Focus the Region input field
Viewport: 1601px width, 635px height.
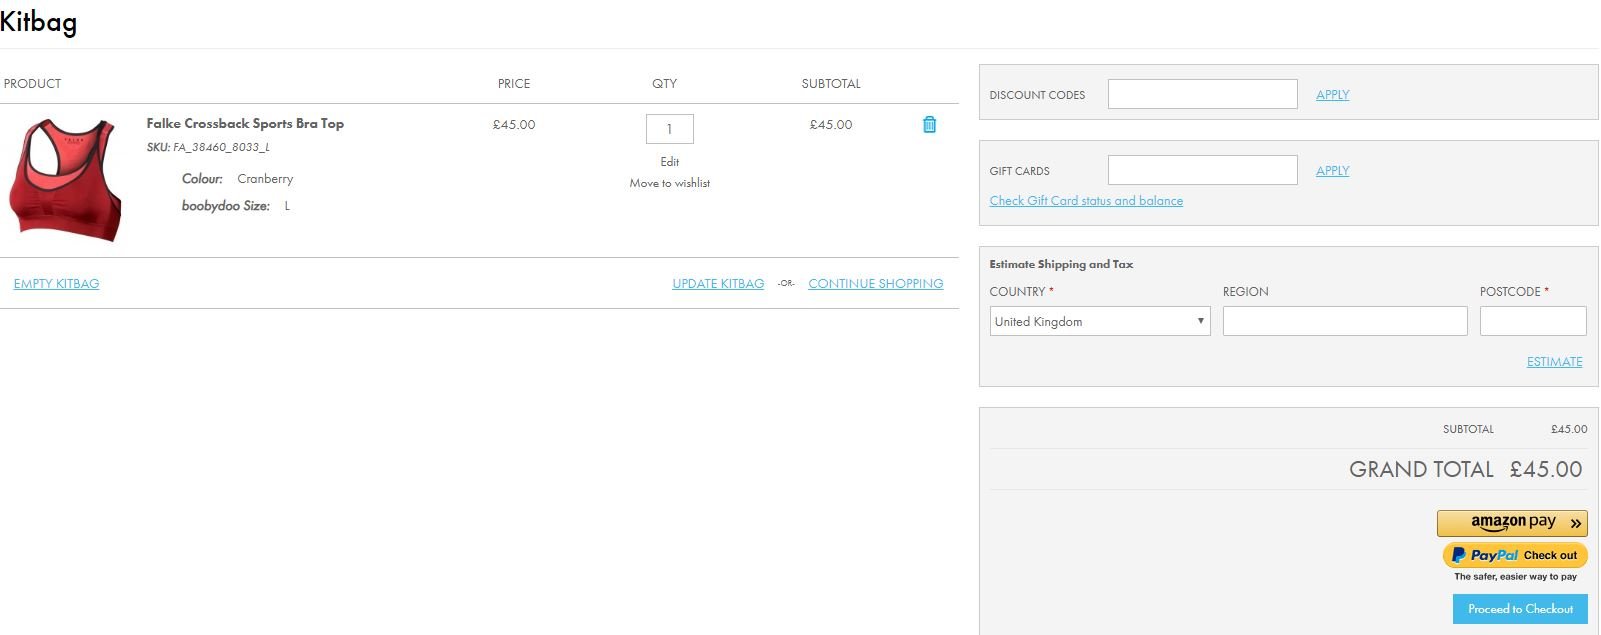pyautogui.click(x=1345, y=321)
